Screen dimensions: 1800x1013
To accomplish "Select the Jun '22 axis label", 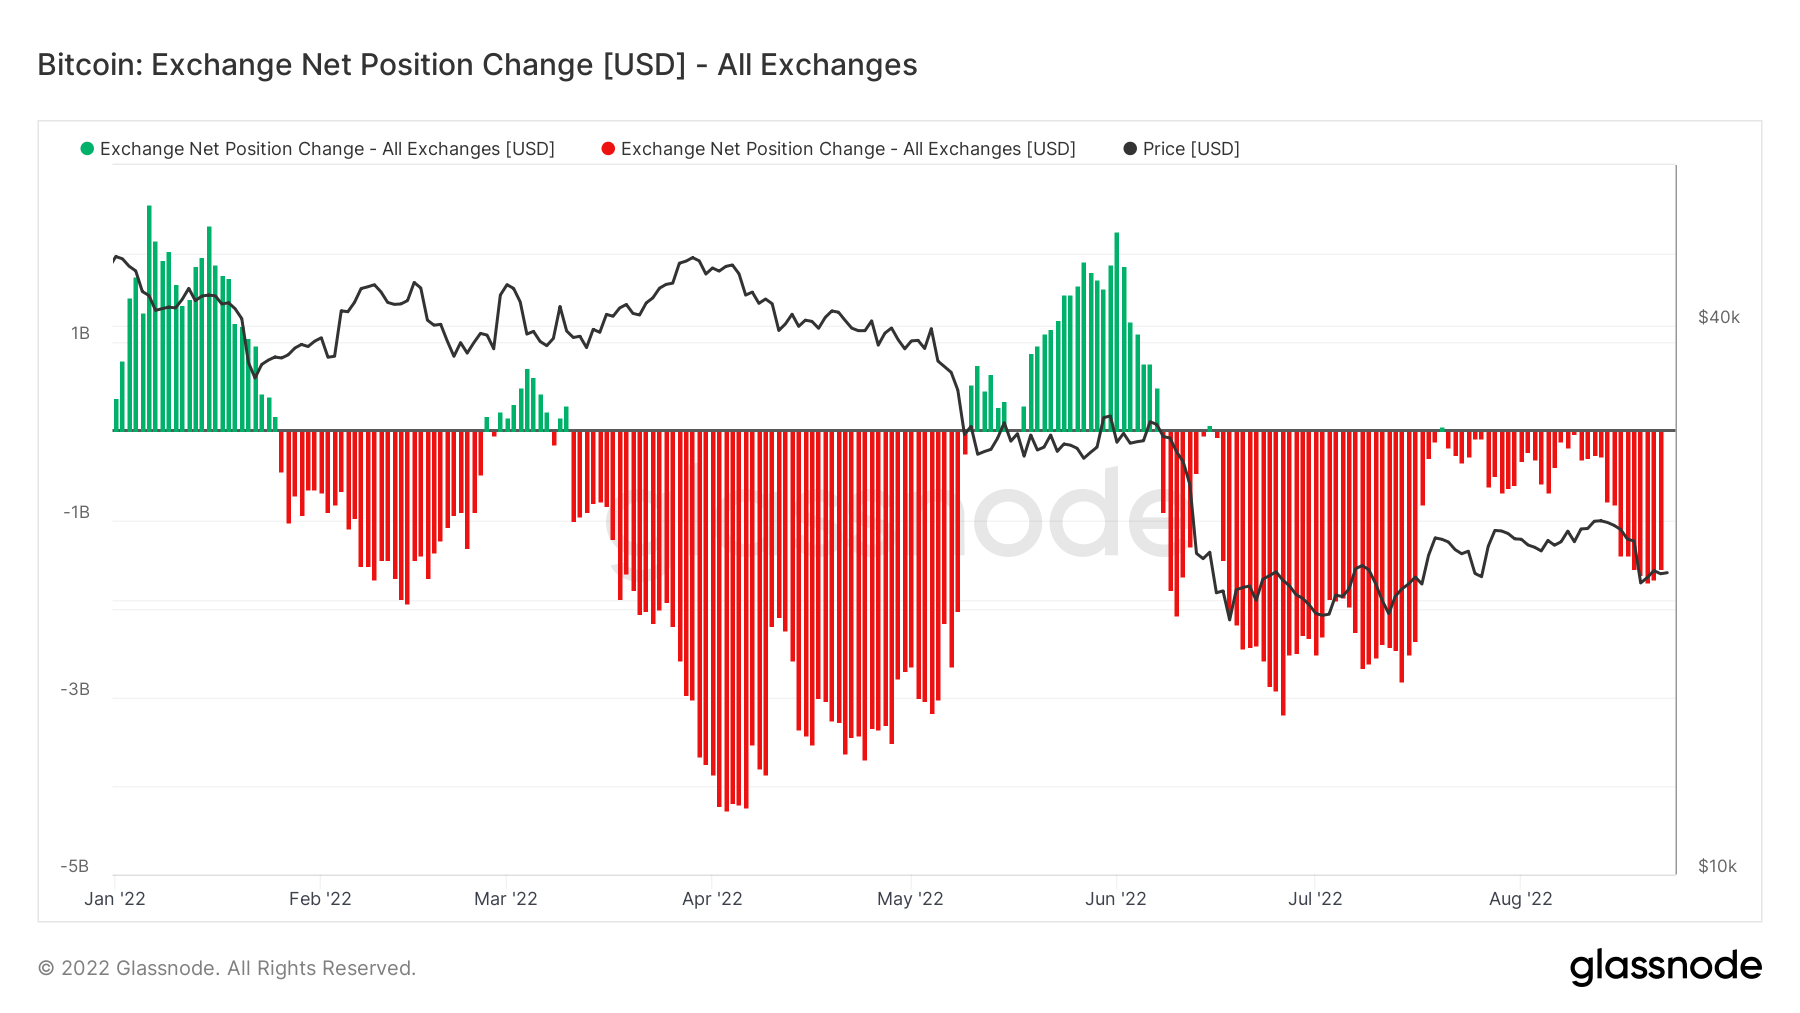I will point(1116,899).
